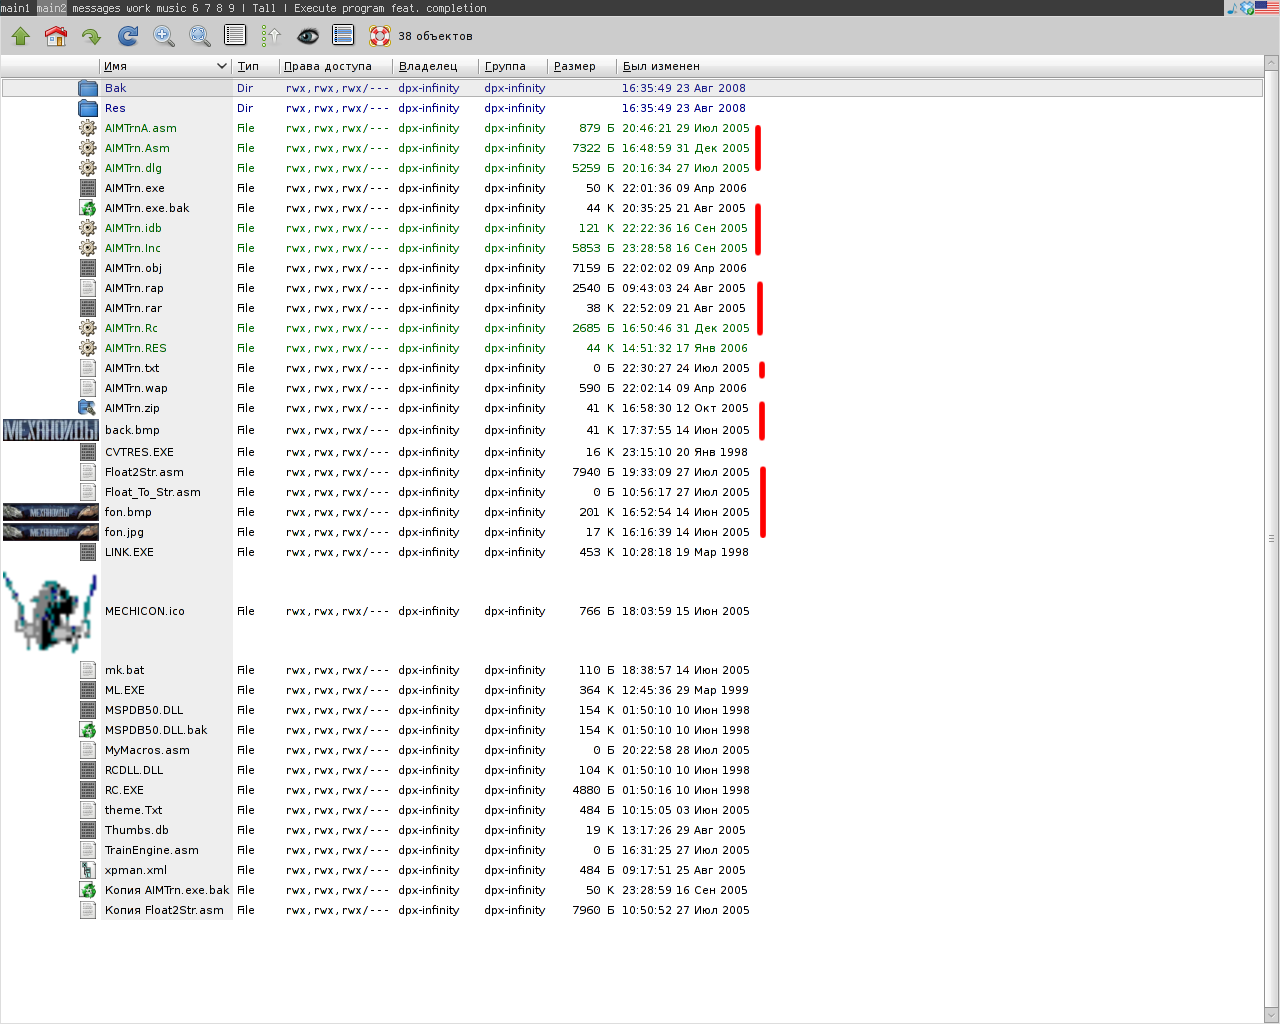Click the zoom in magnifier icon

click(164, 37)
